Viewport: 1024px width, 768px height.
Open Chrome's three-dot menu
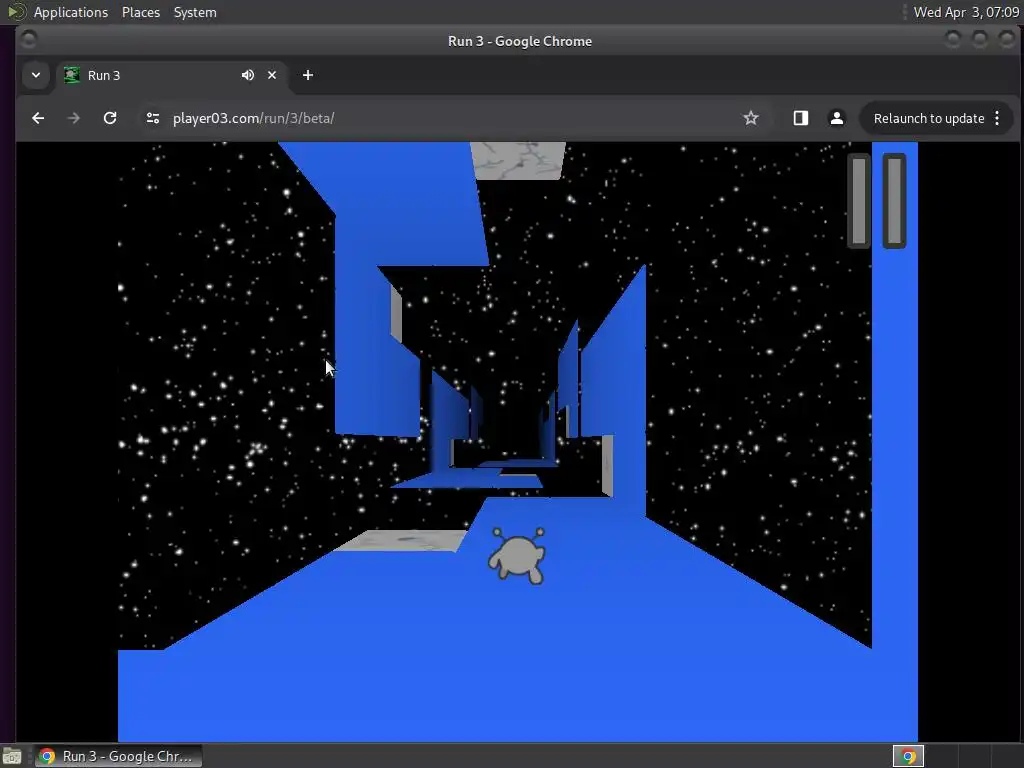(997, 118)
